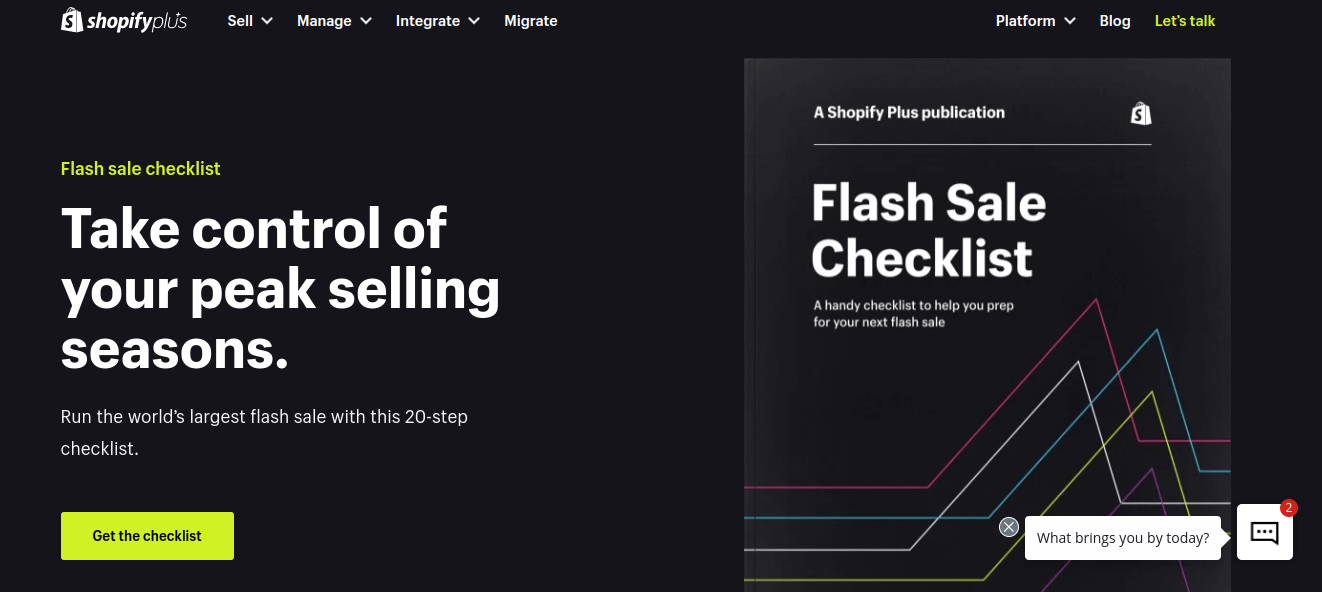
Task: Open the Manage menu label
Action: tap(324, 21)
